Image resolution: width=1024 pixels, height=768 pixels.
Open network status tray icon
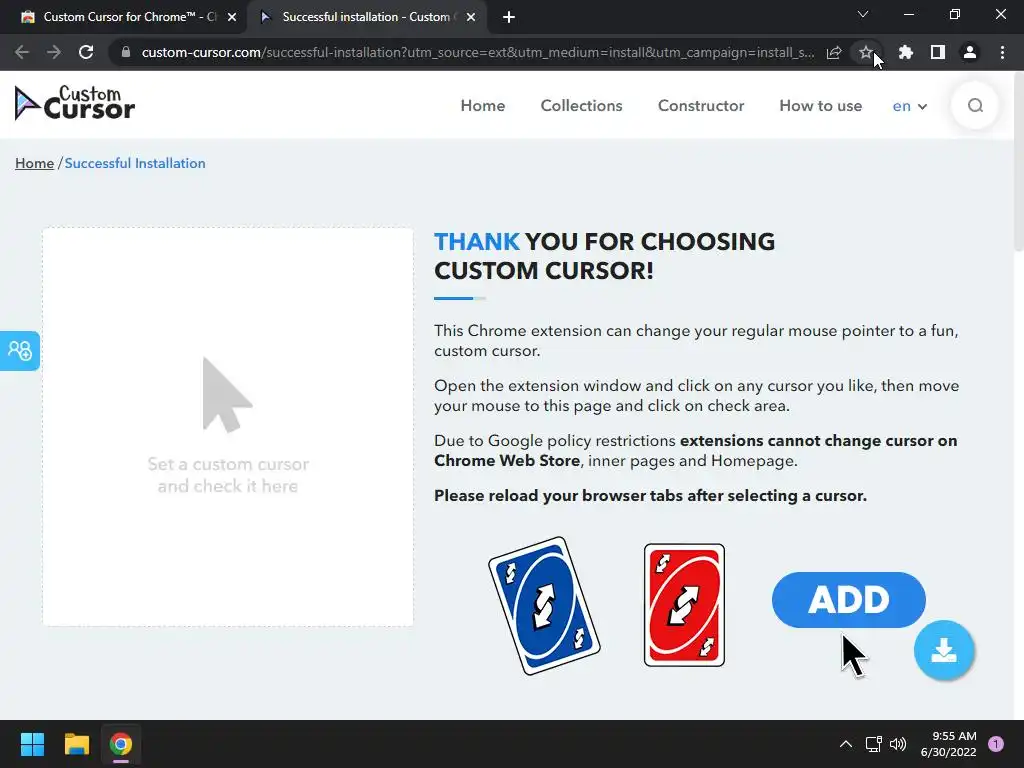pos(873,744)
